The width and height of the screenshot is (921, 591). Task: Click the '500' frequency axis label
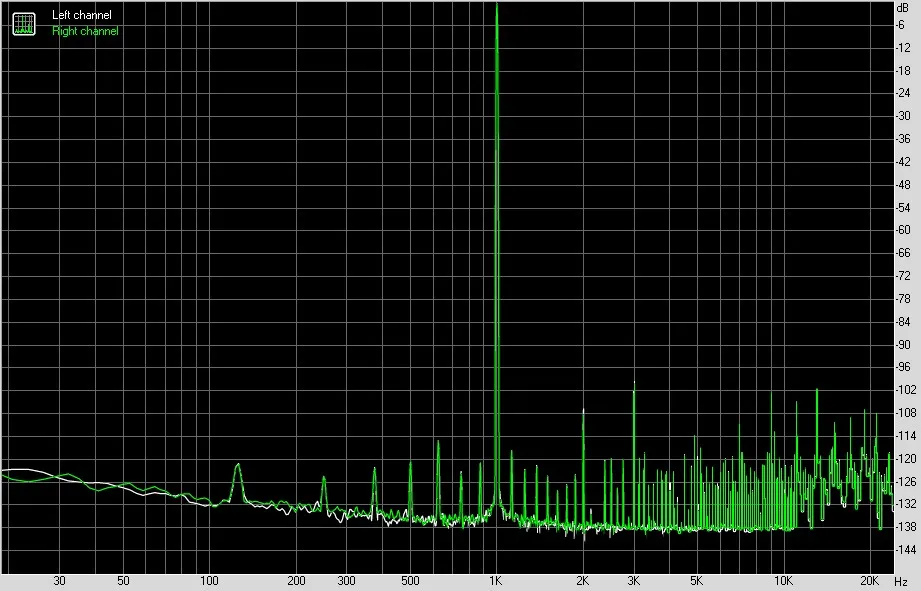410,581
